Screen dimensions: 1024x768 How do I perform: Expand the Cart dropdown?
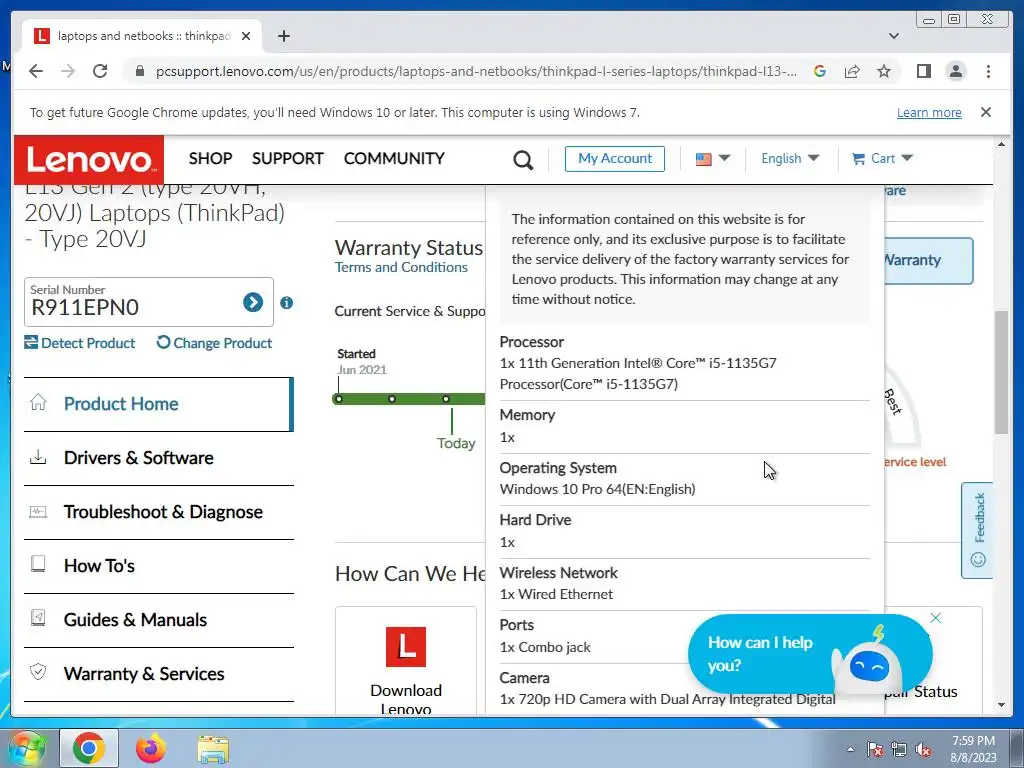882,159
